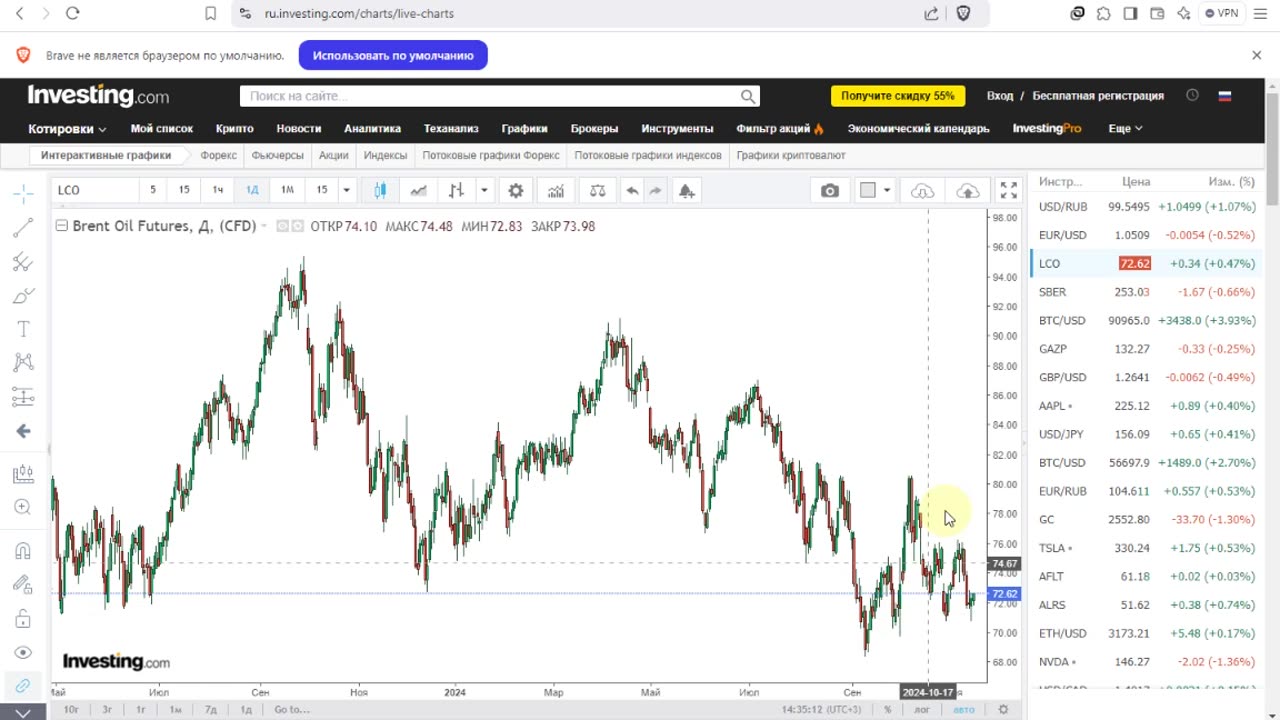
Task: Switch to the Фьючерсы tab
Action: click(x=277, y=155)
